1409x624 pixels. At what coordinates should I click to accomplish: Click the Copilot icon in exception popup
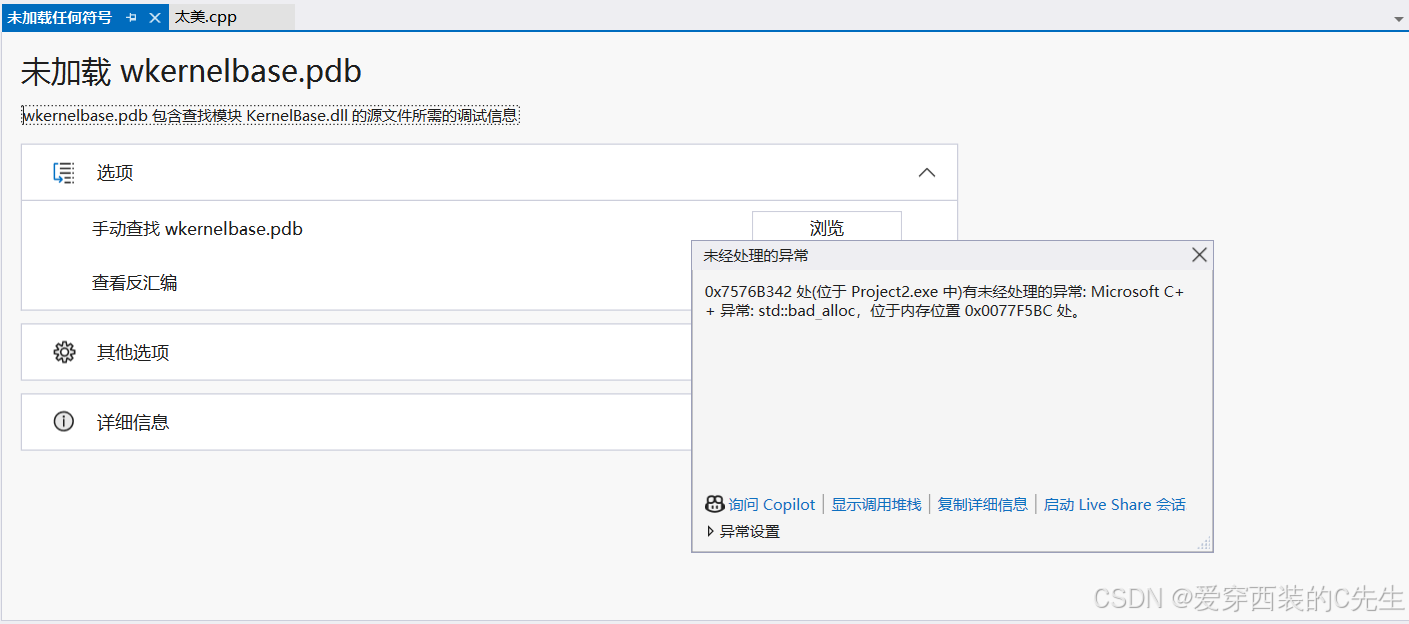click(714, 504)
